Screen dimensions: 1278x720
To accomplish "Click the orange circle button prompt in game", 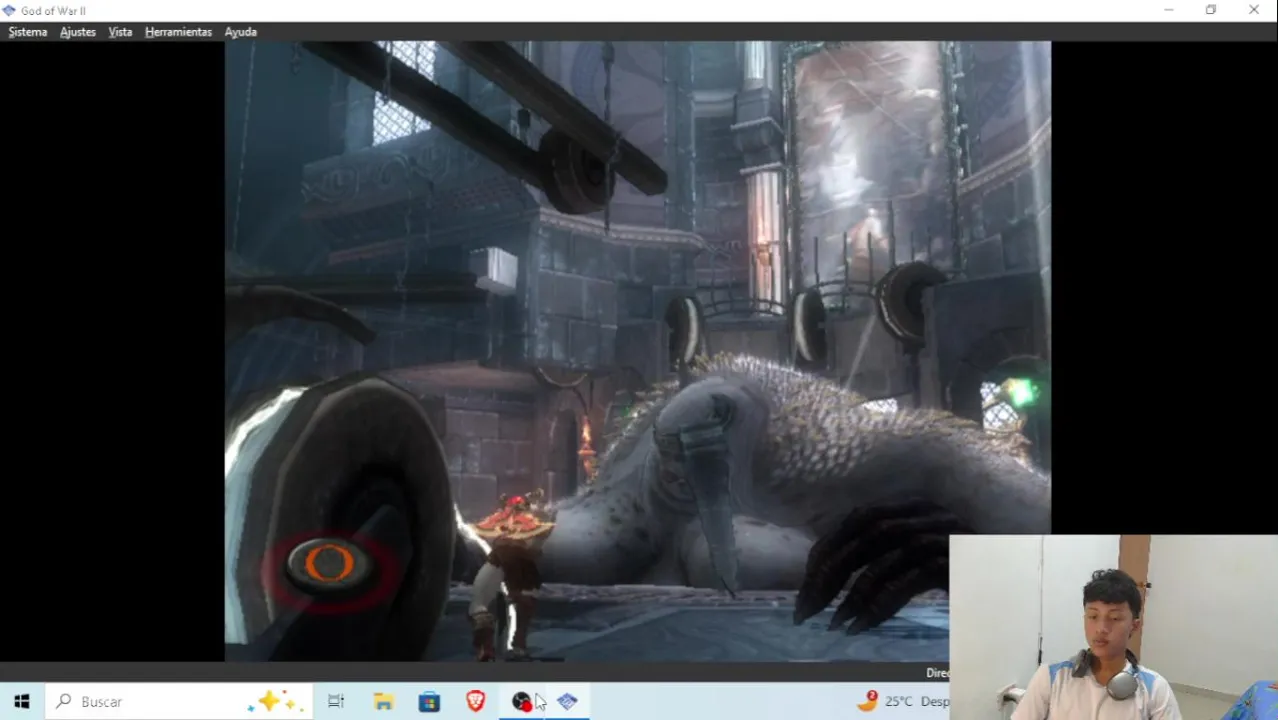I will (330, 565).
